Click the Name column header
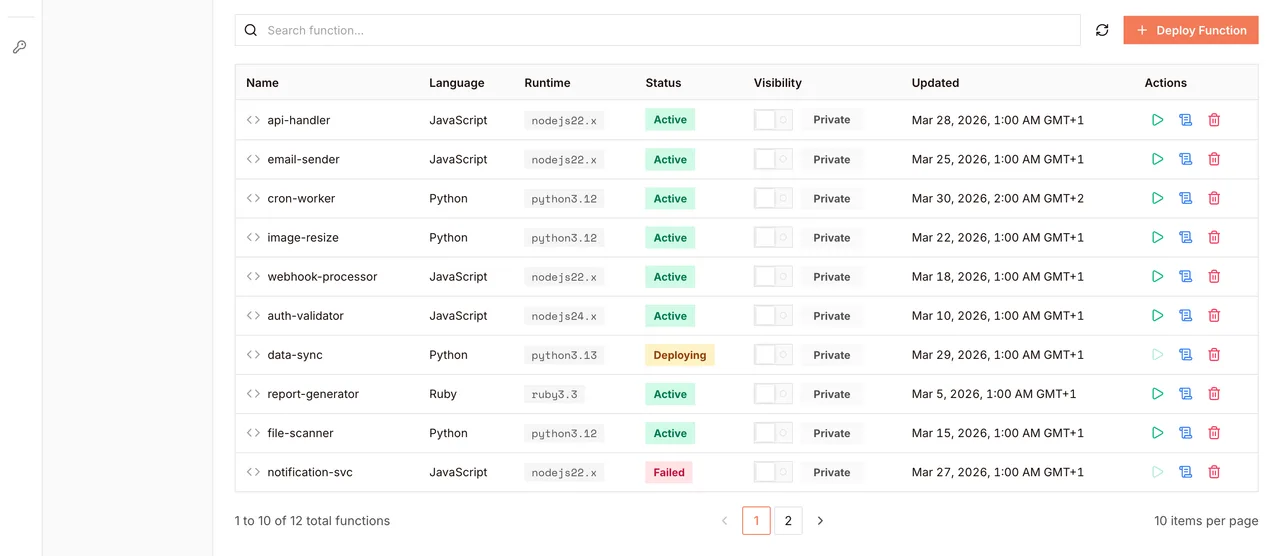Image resolution: width=1280 pixels, height=556 pixels. (x=262, y=83)
